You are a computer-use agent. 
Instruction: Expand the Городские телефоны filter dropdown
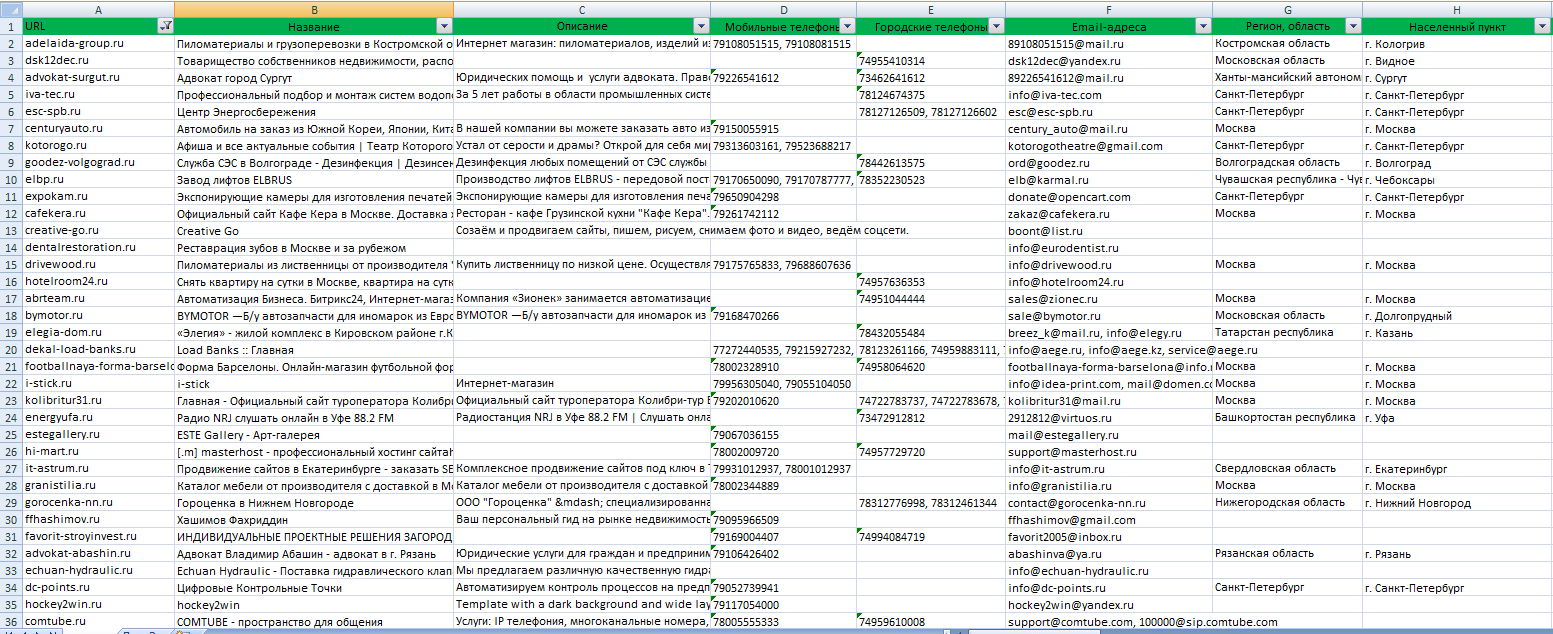coord(996,26)
